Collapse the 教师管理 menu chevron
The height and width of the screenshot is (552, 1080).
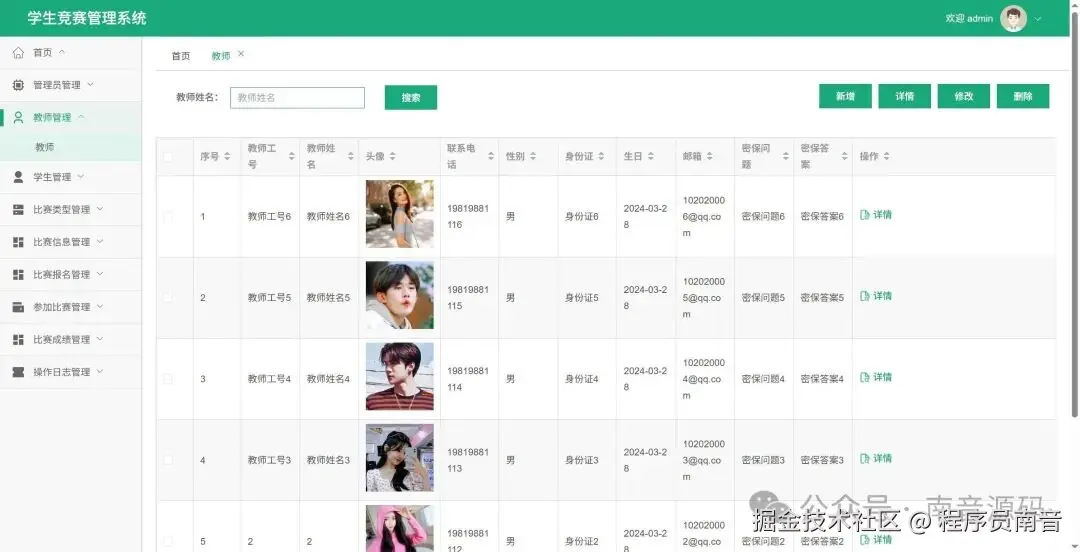pyautogui.click(x=81, y=116)
